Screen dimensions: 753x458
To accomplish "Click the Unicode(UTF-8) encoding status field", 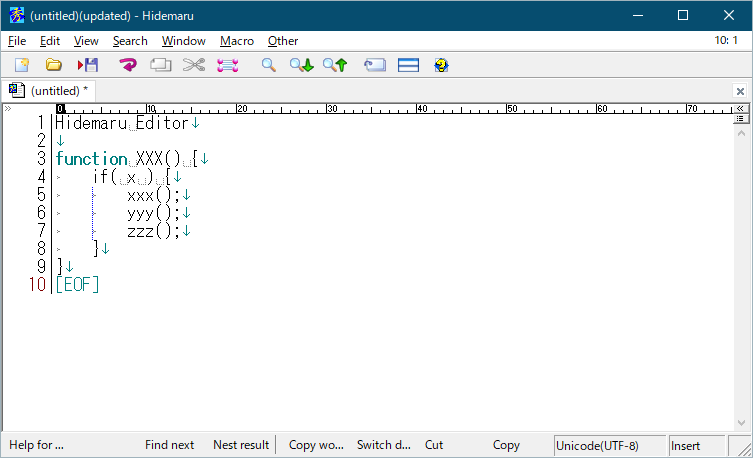I will (x=609, y=446).
